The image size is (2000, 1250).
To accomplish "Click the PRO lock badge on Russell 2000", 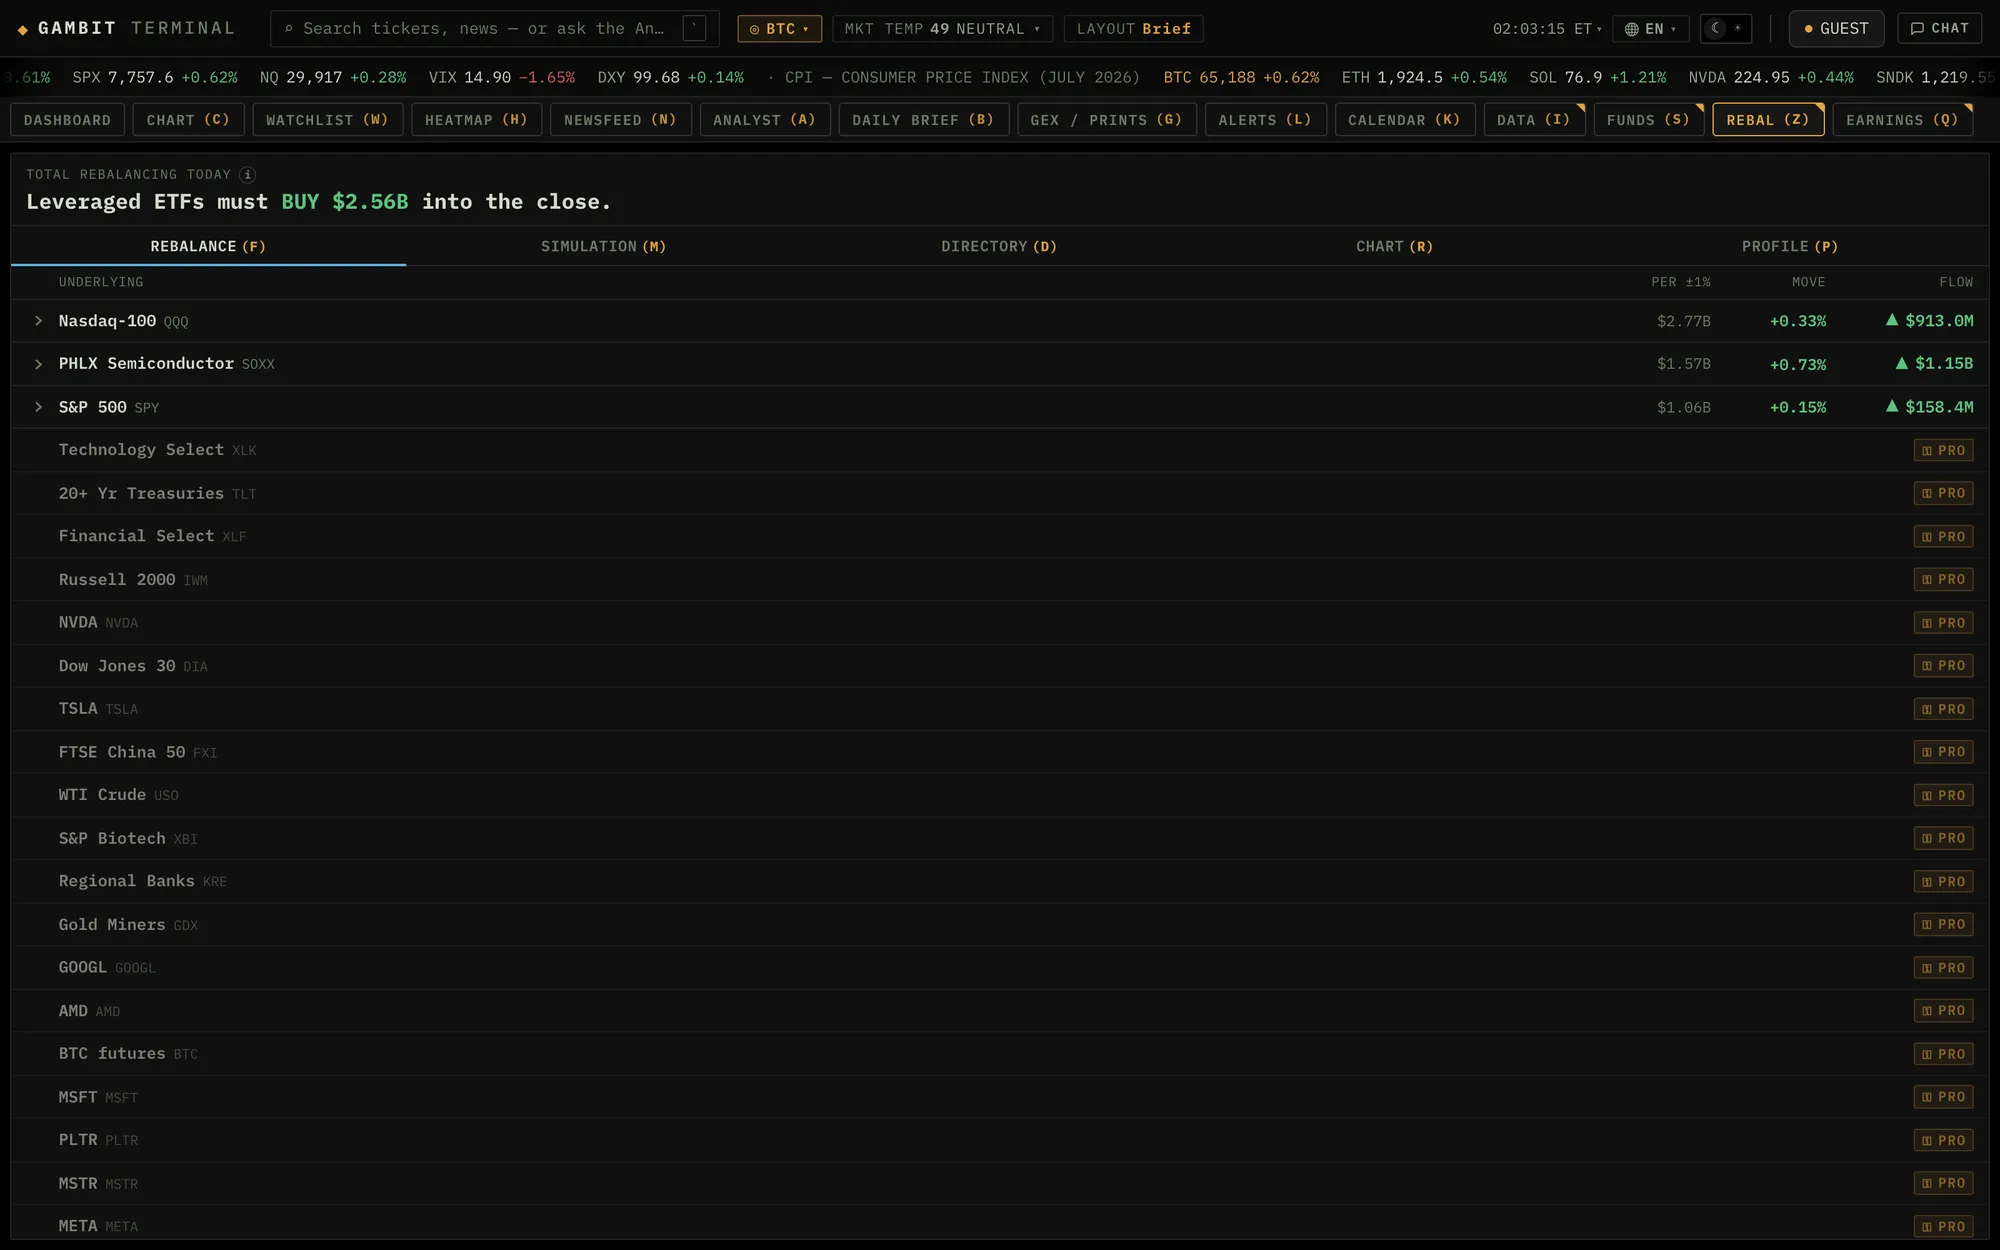I will coord(1943,580).
